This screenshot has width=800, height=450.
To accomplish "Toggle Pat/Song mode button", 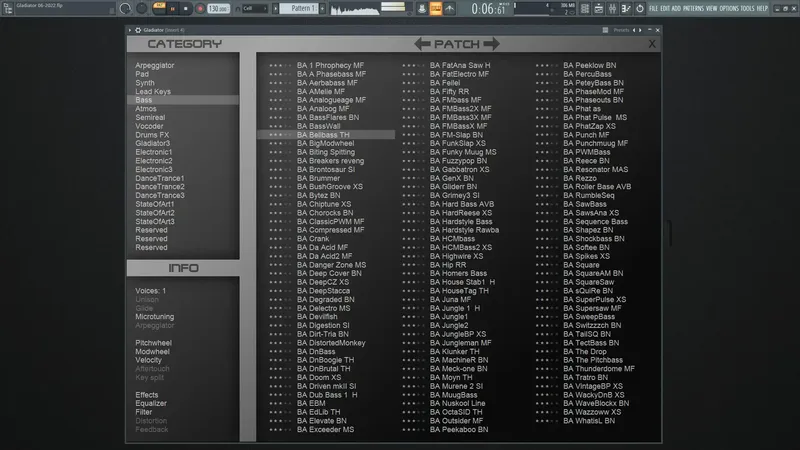I will pyautogui.click(x=159, y=7).
